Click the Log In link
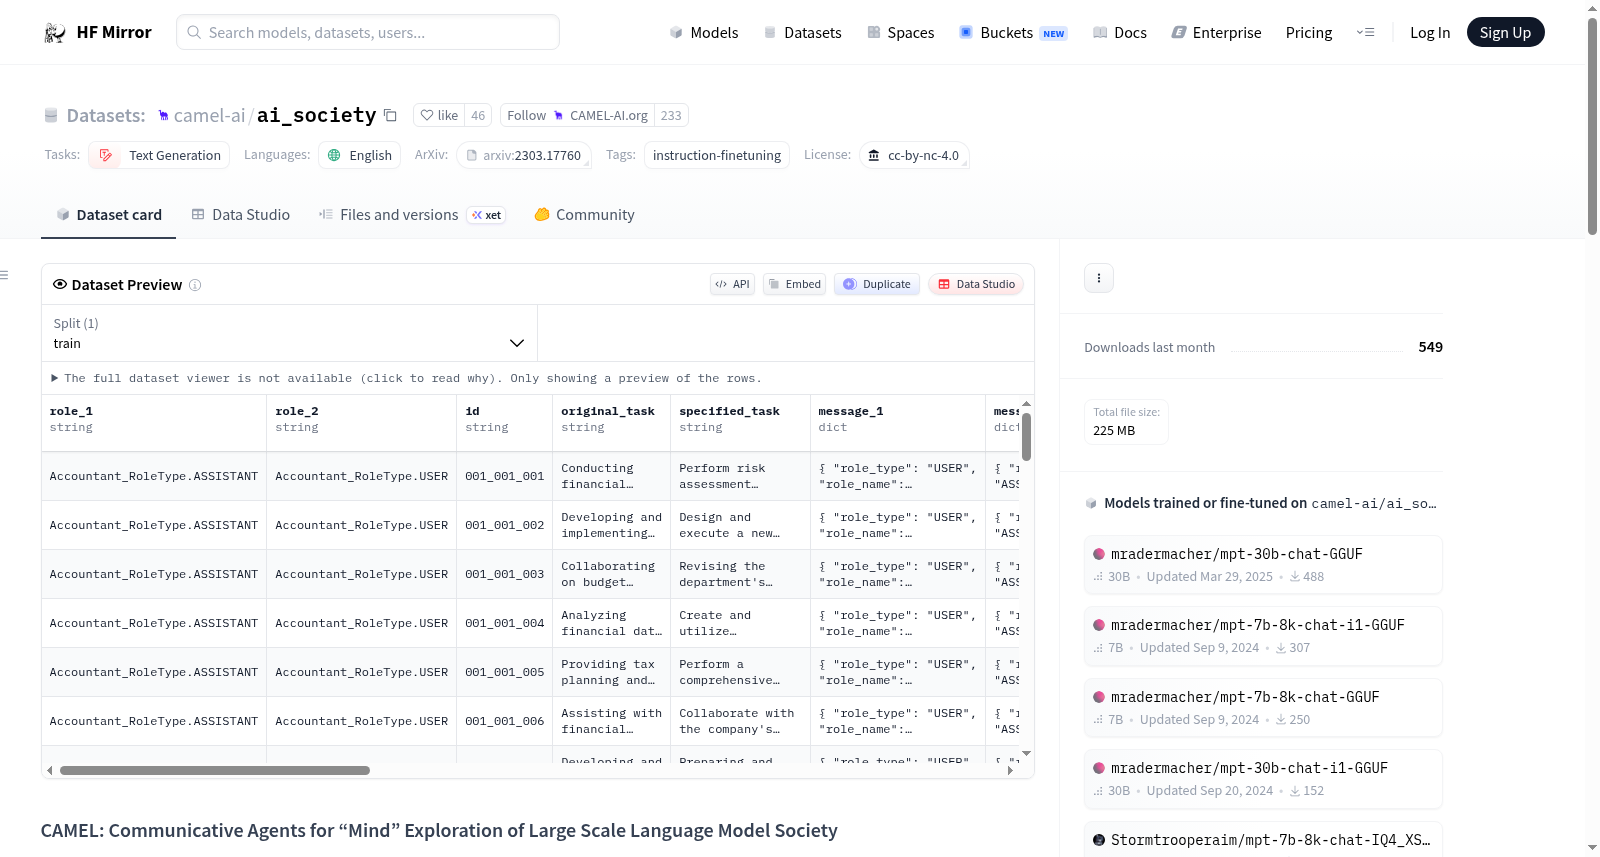Screen dimensions: 1600x857 (1430, 32)
